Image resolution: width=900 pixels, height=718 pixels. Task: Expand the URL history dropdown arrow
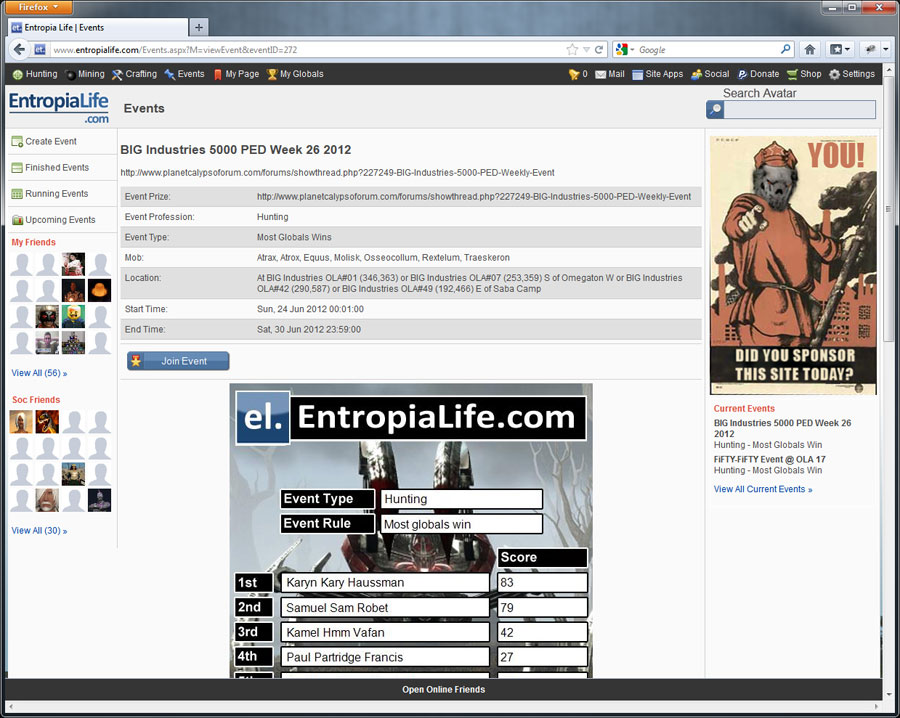586,50
